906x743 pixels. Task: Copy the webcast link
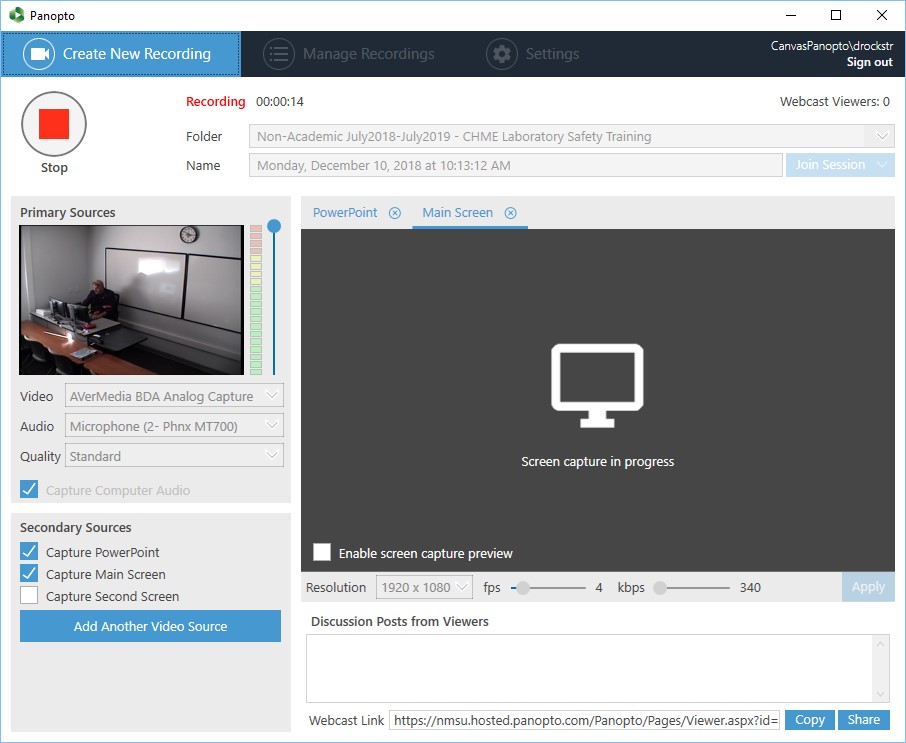(x=810, y=720)
